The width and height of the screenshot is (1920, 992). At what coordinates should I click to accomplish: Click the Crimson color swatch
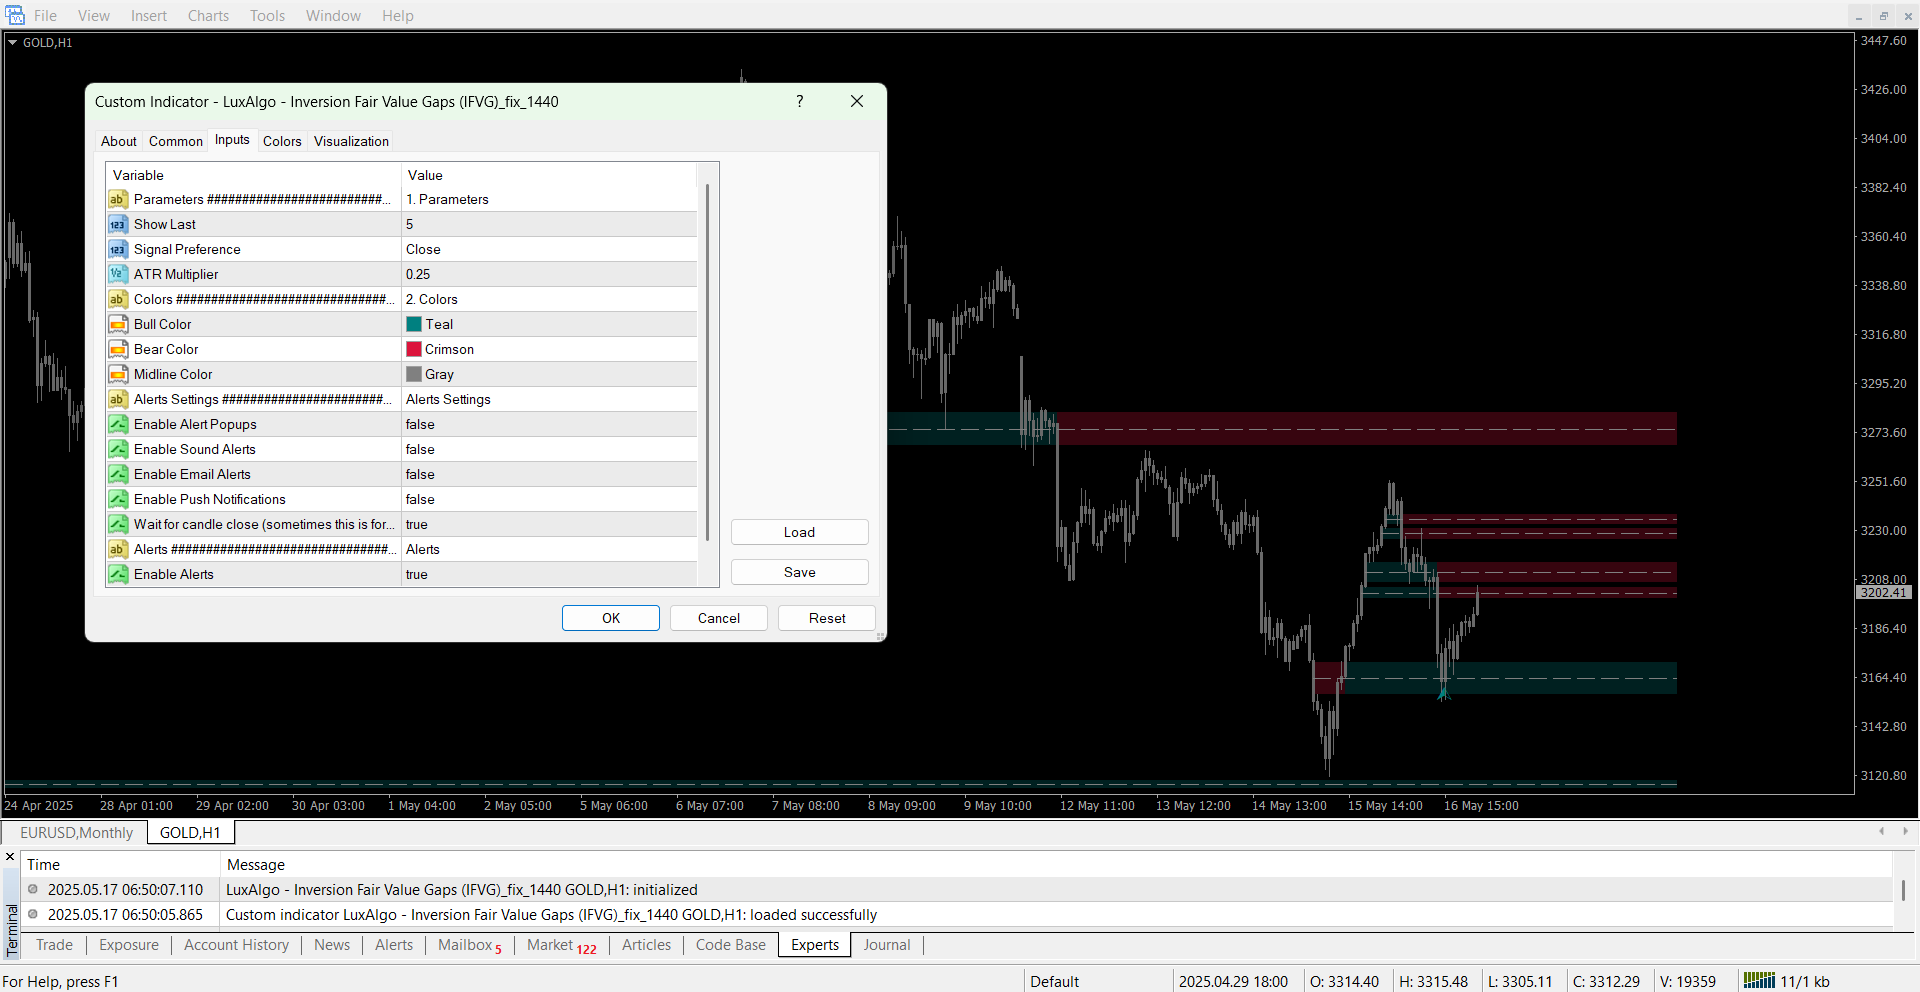point(414,349)
